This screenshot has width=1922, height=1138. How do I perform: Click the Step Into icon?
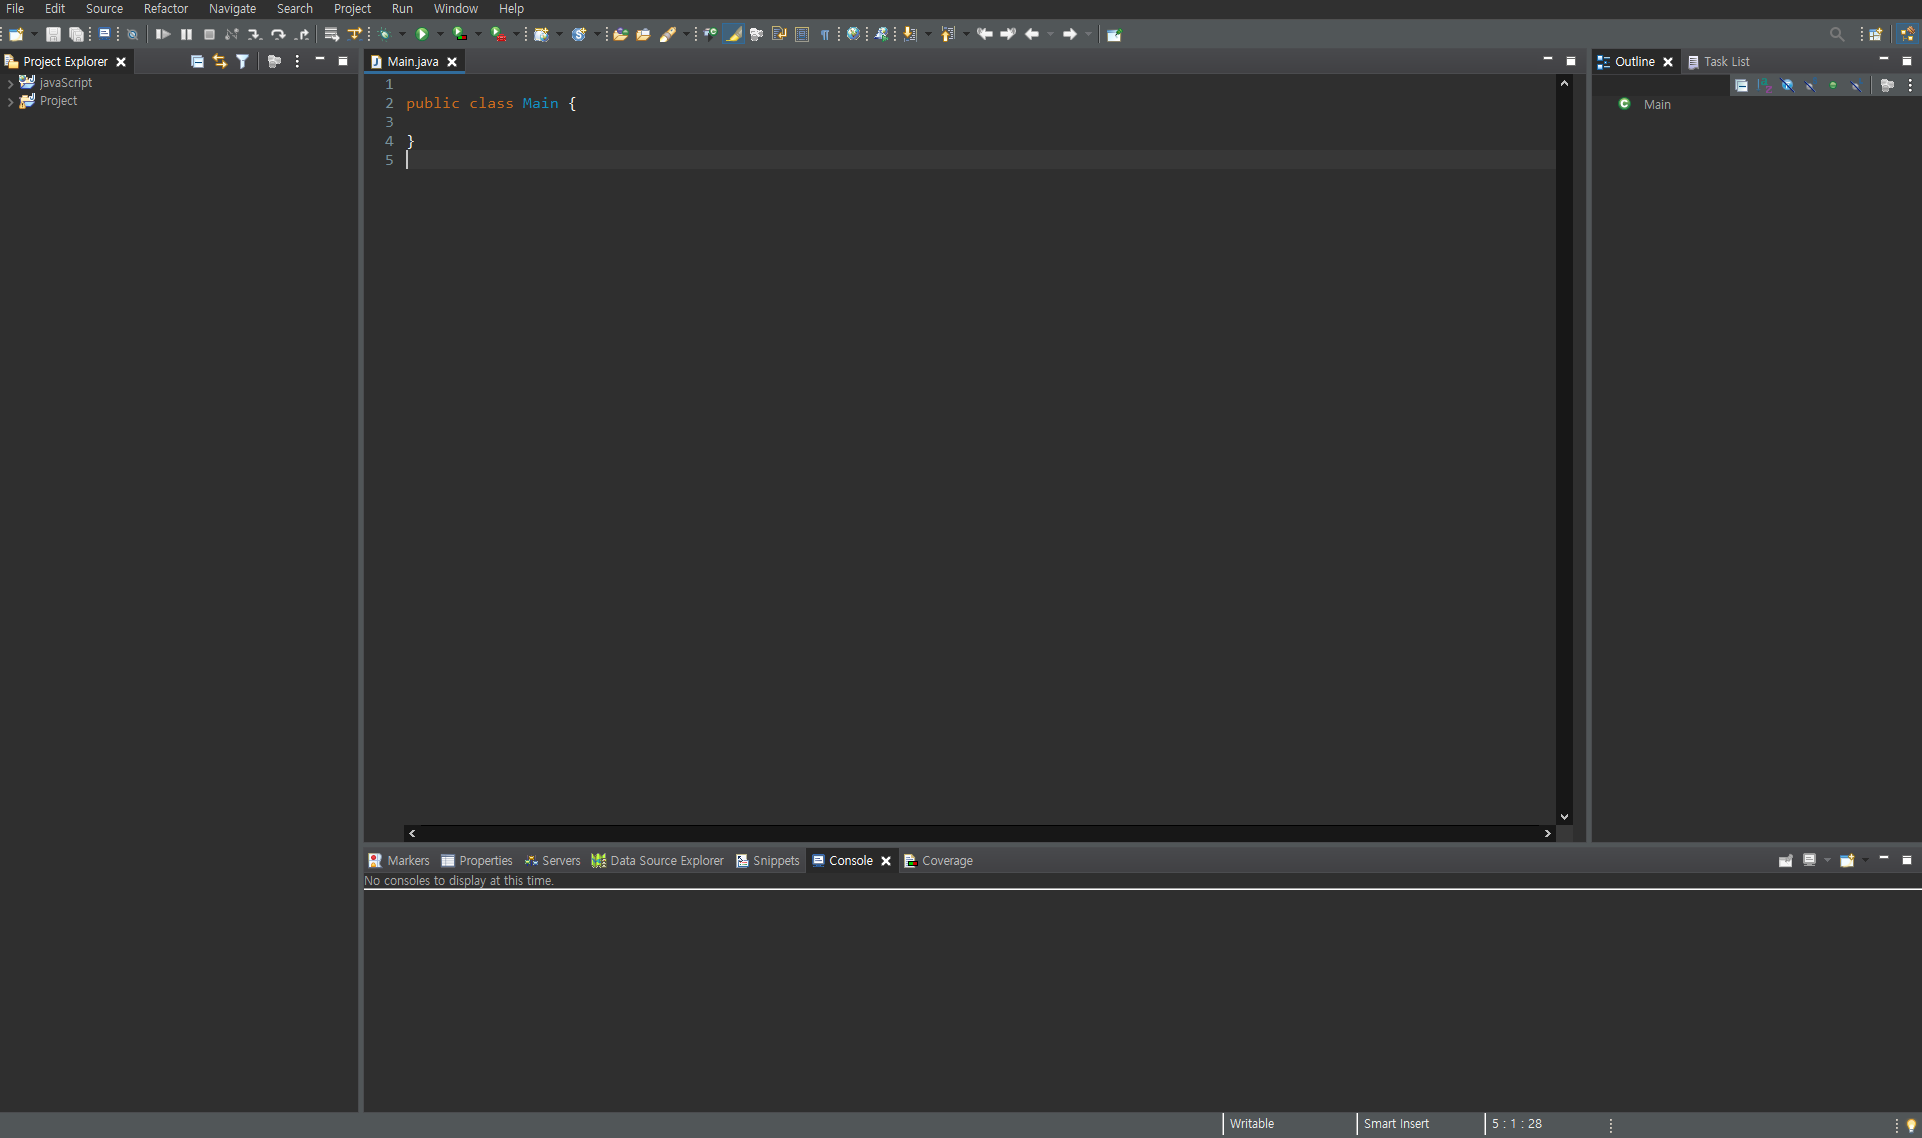pos(255,34)
